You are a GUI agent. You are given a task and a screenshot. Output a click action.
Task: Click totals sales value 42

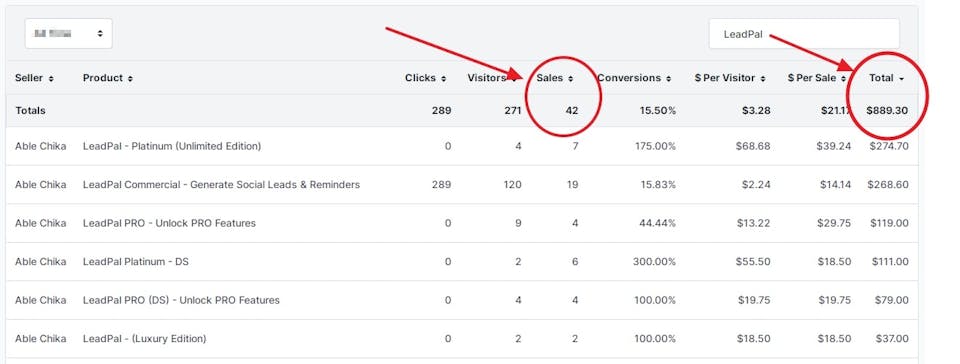tap(572, 111)
